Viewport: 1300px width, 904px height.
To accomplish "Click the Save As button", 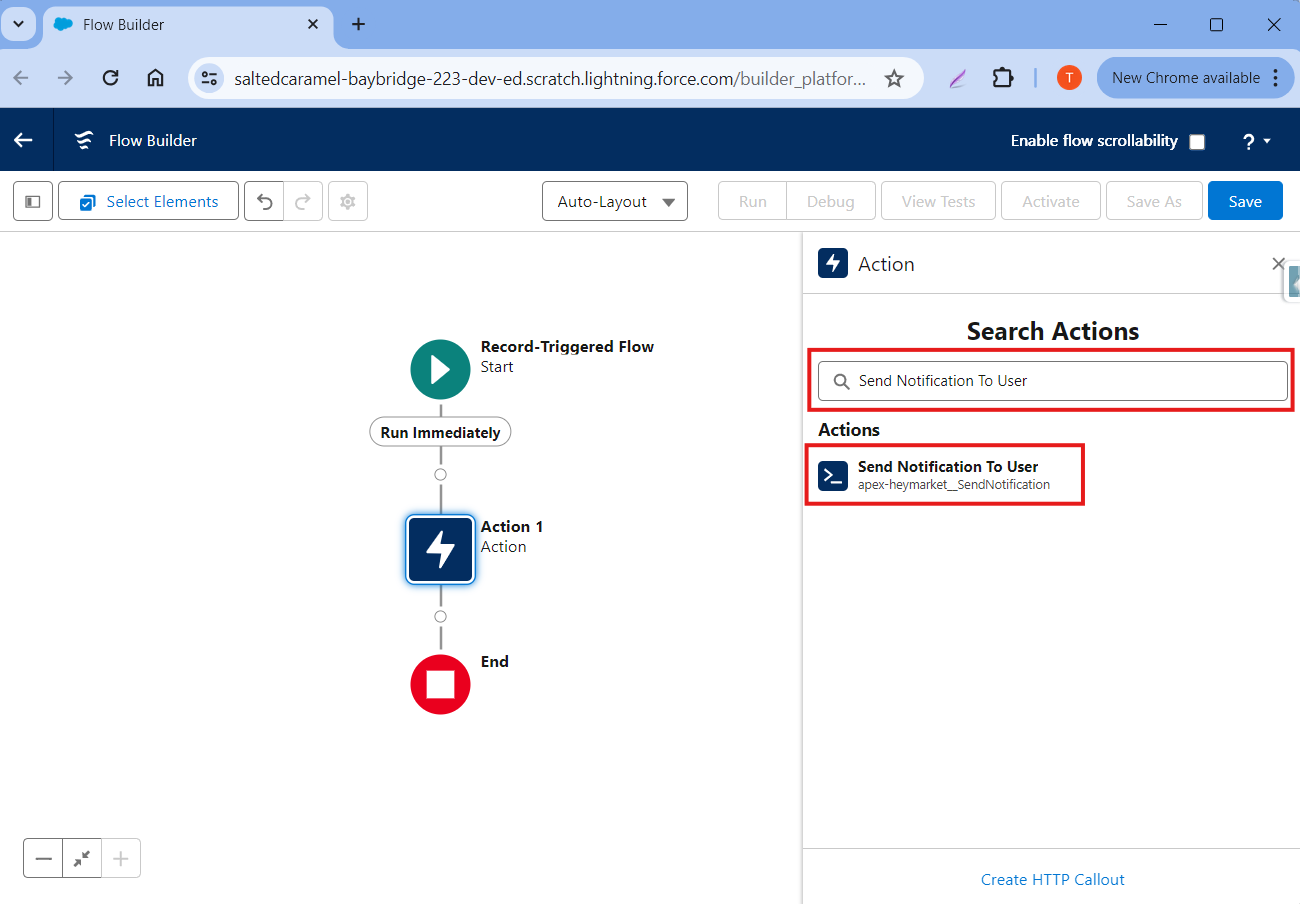I will [x=1154, y=201].
